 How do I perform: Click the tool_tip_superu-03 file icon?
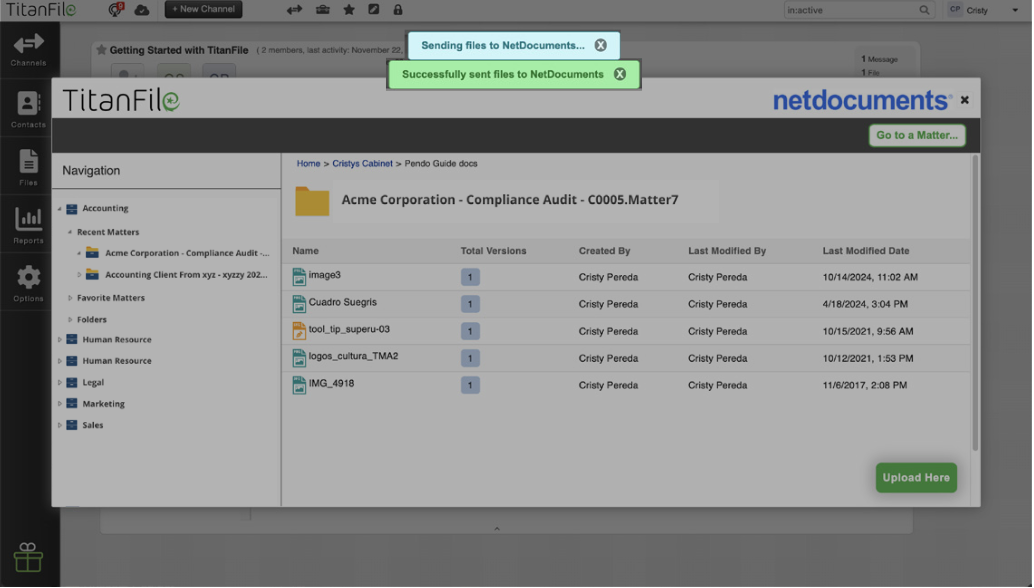click(x=299, y=331)
